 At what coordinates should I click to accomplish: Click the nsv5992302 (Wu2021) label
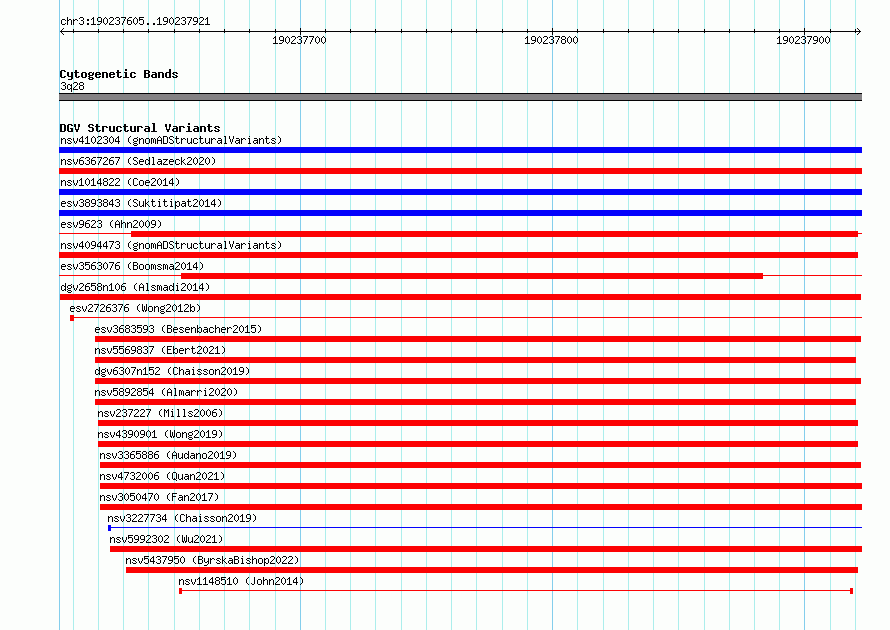coord(166,539)
